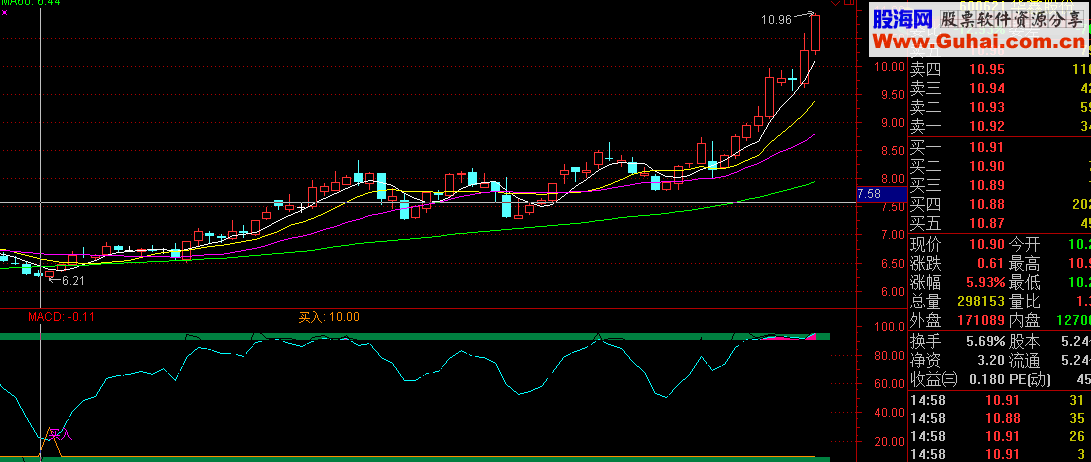Click the 量比 volume ratio label
This screenshot has height=462, width=1091.
(1024, 302)
